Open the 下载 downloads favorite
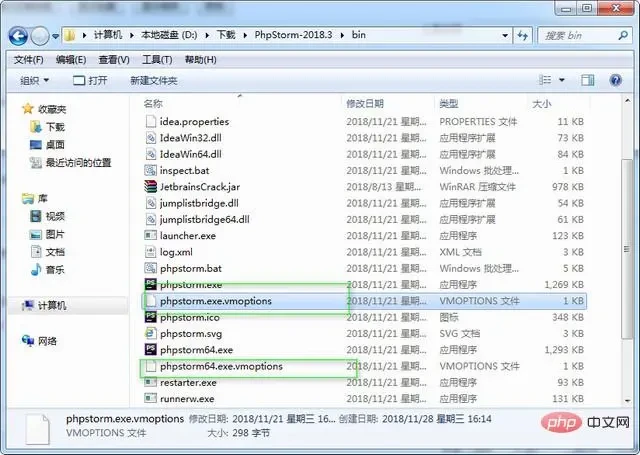 [55, 127]
